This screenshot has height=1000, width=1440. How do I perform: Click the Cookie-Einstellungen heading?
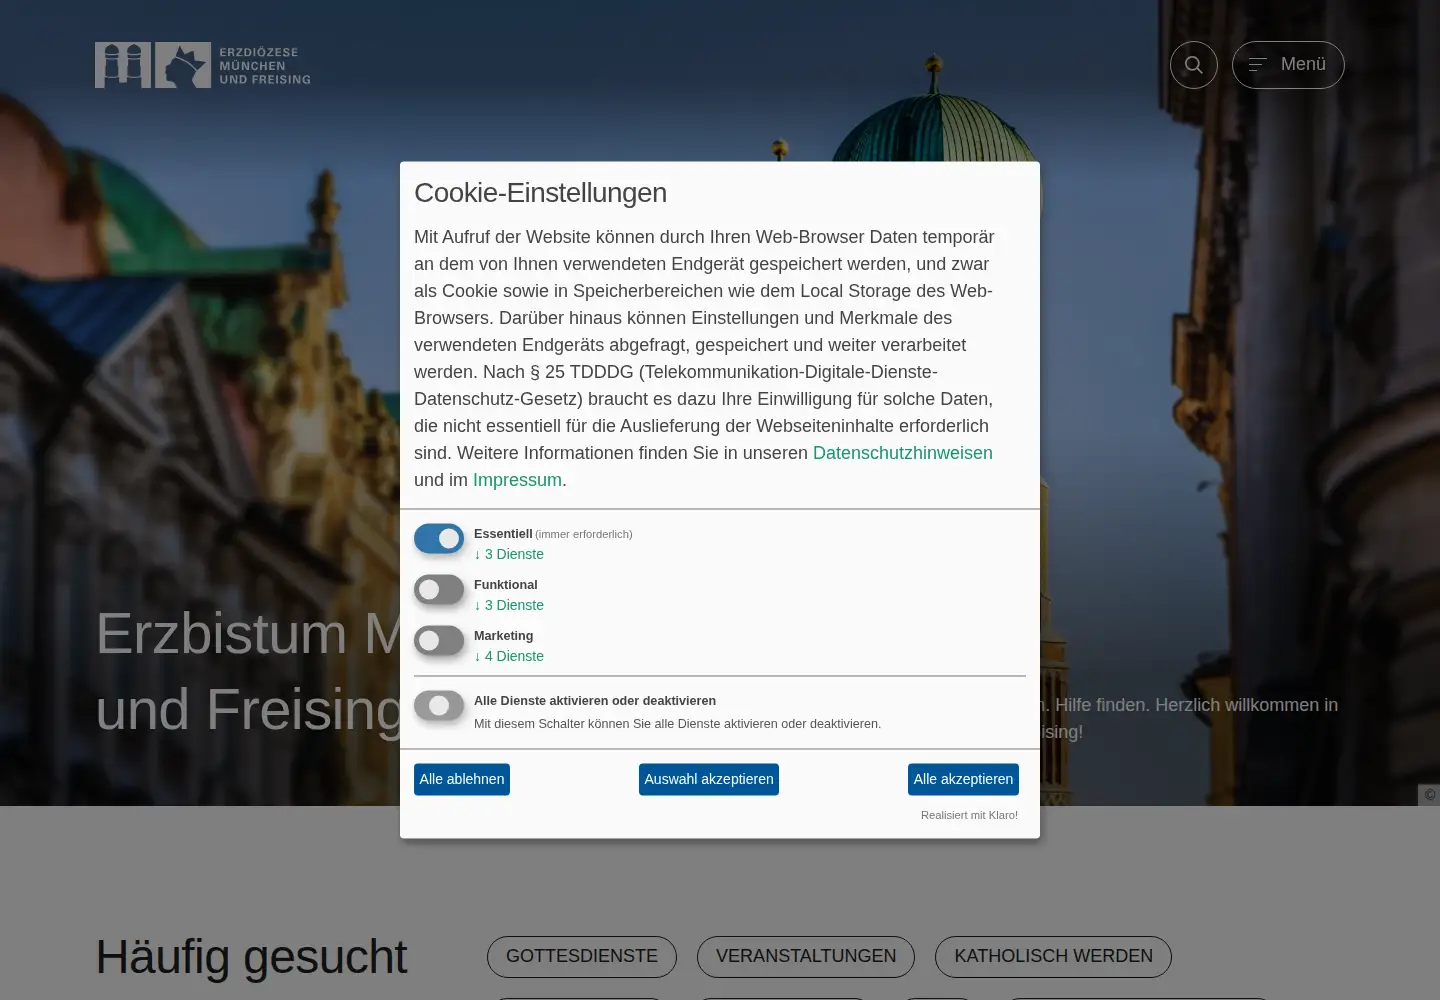coord(540,193)
